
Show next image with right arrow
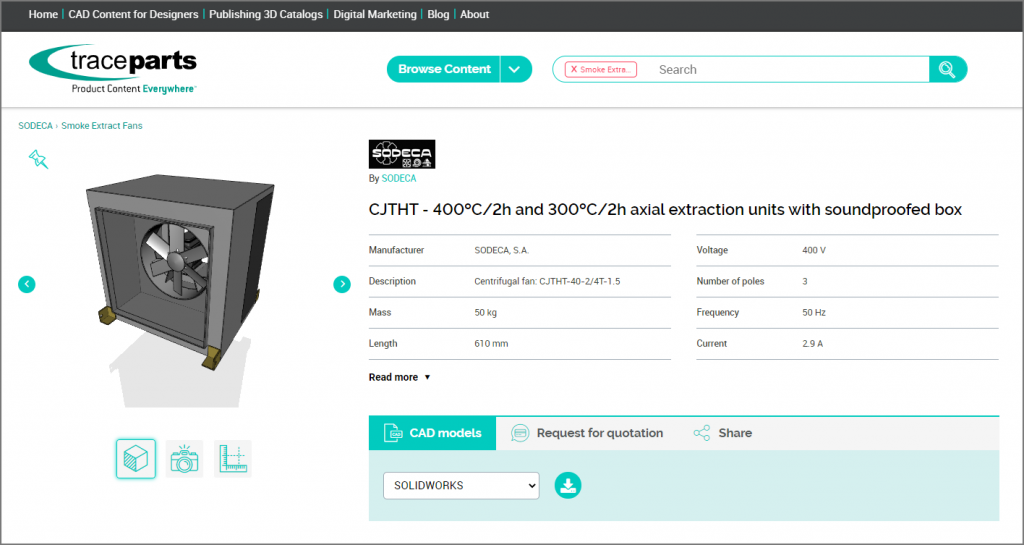tap(342, 284)
